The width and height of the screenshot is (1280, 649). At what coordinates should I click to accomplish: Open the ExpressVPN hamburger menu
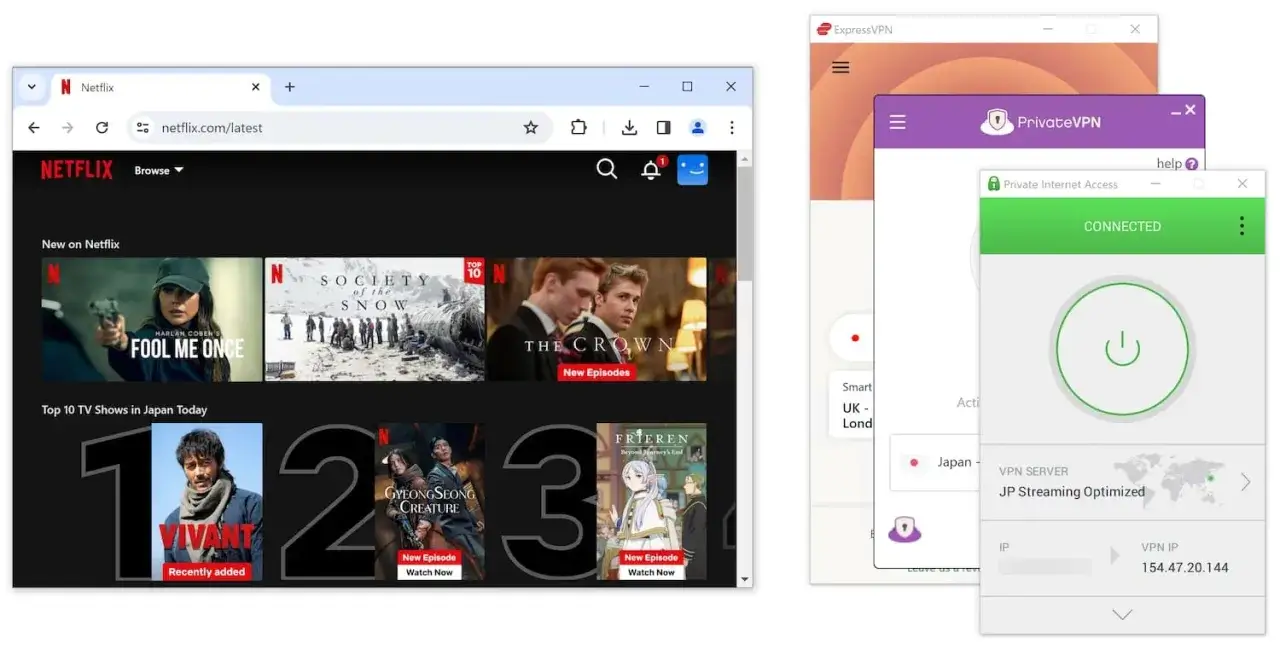coord(840,67)
